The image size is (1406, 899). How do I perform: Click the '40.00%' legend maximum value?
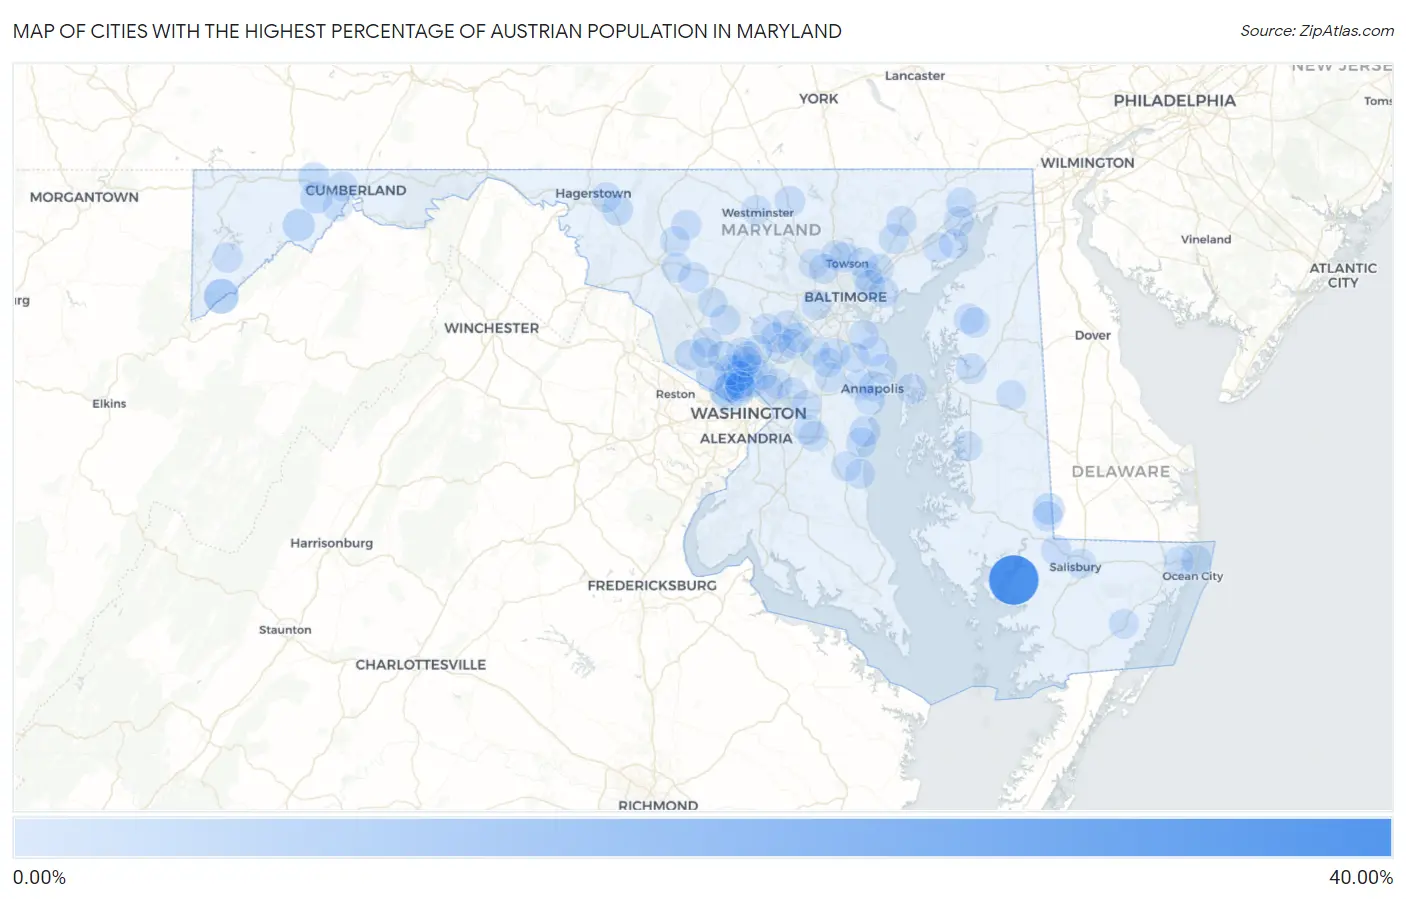coord(1361,878)
